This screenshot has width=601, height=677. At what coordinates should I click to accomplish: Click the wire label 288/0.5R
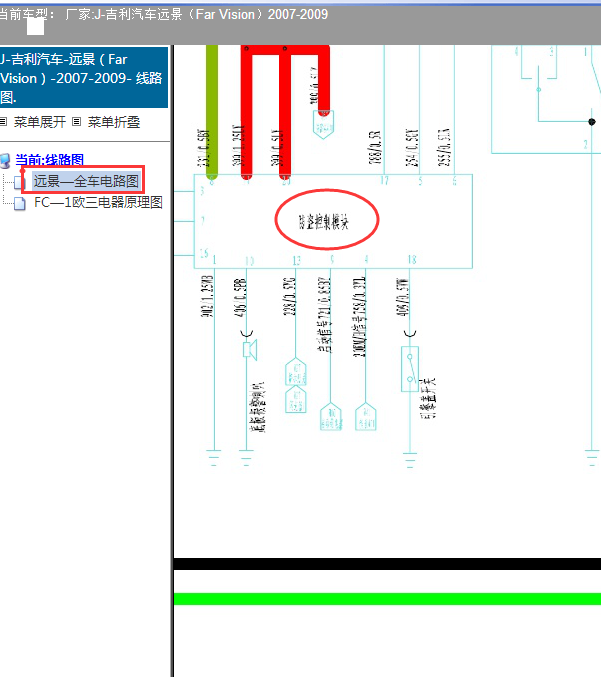375,147
